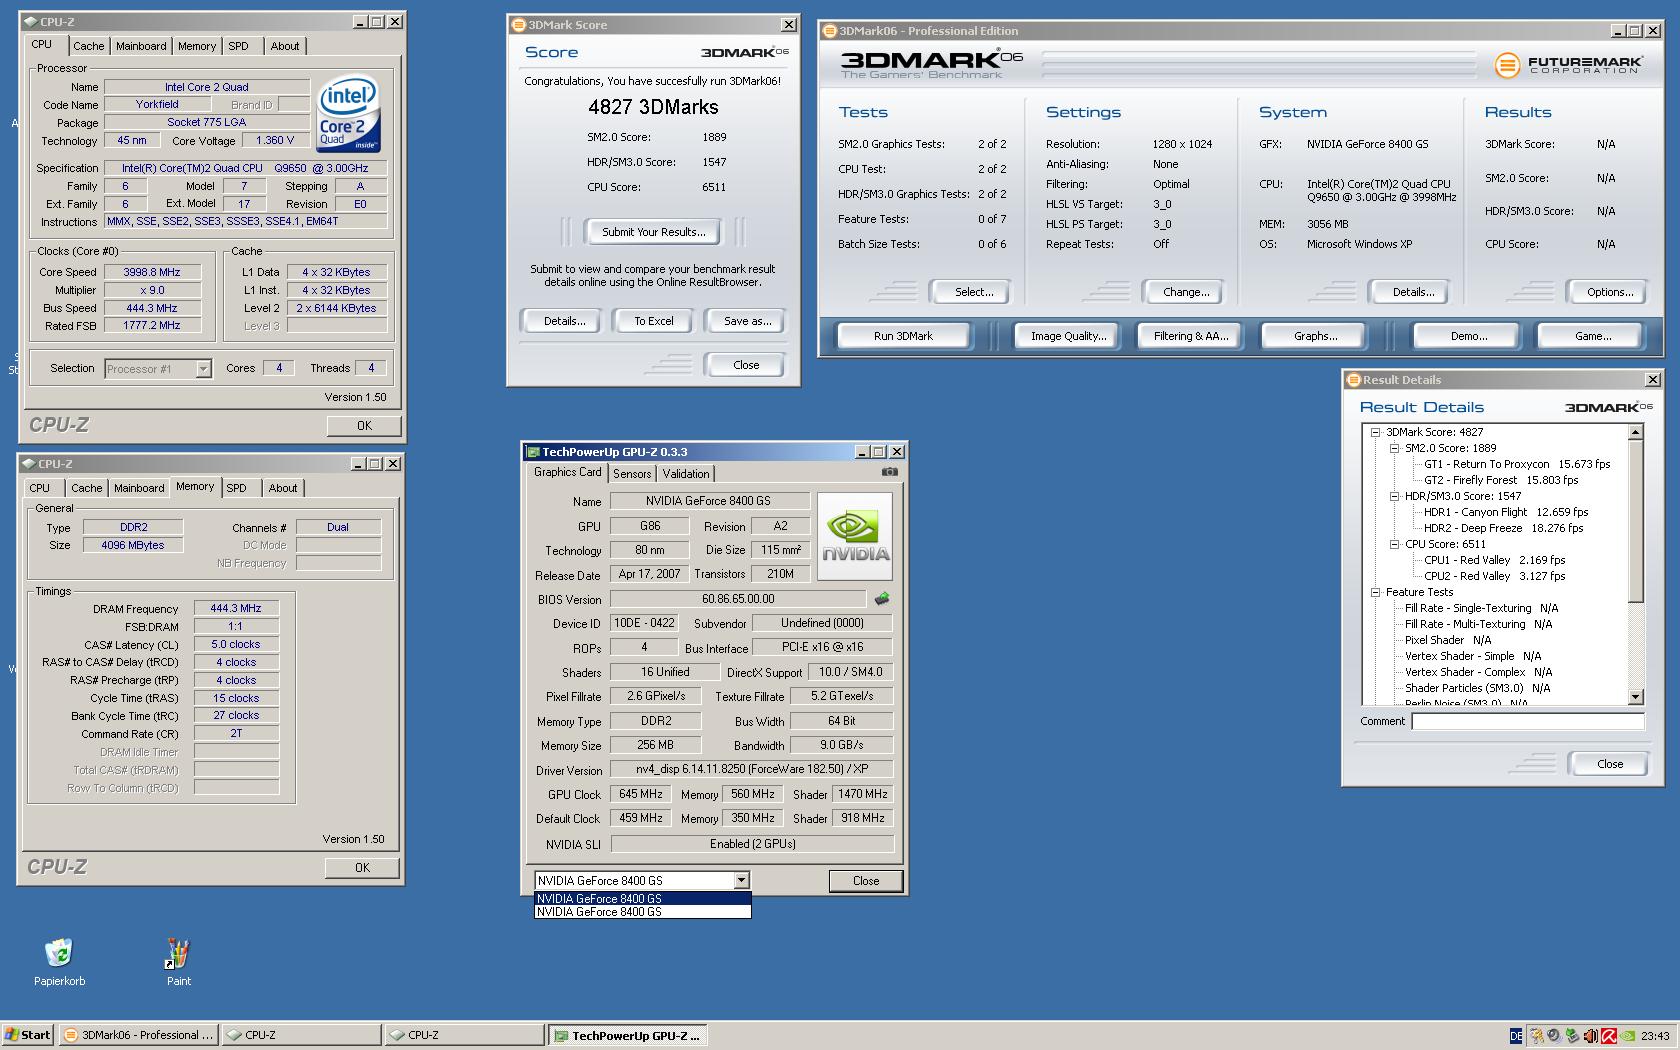The width and height of the screenshot is (1680, 1050).
Task: Click Change button under Settings
Action: click(x=1185, y=292)
